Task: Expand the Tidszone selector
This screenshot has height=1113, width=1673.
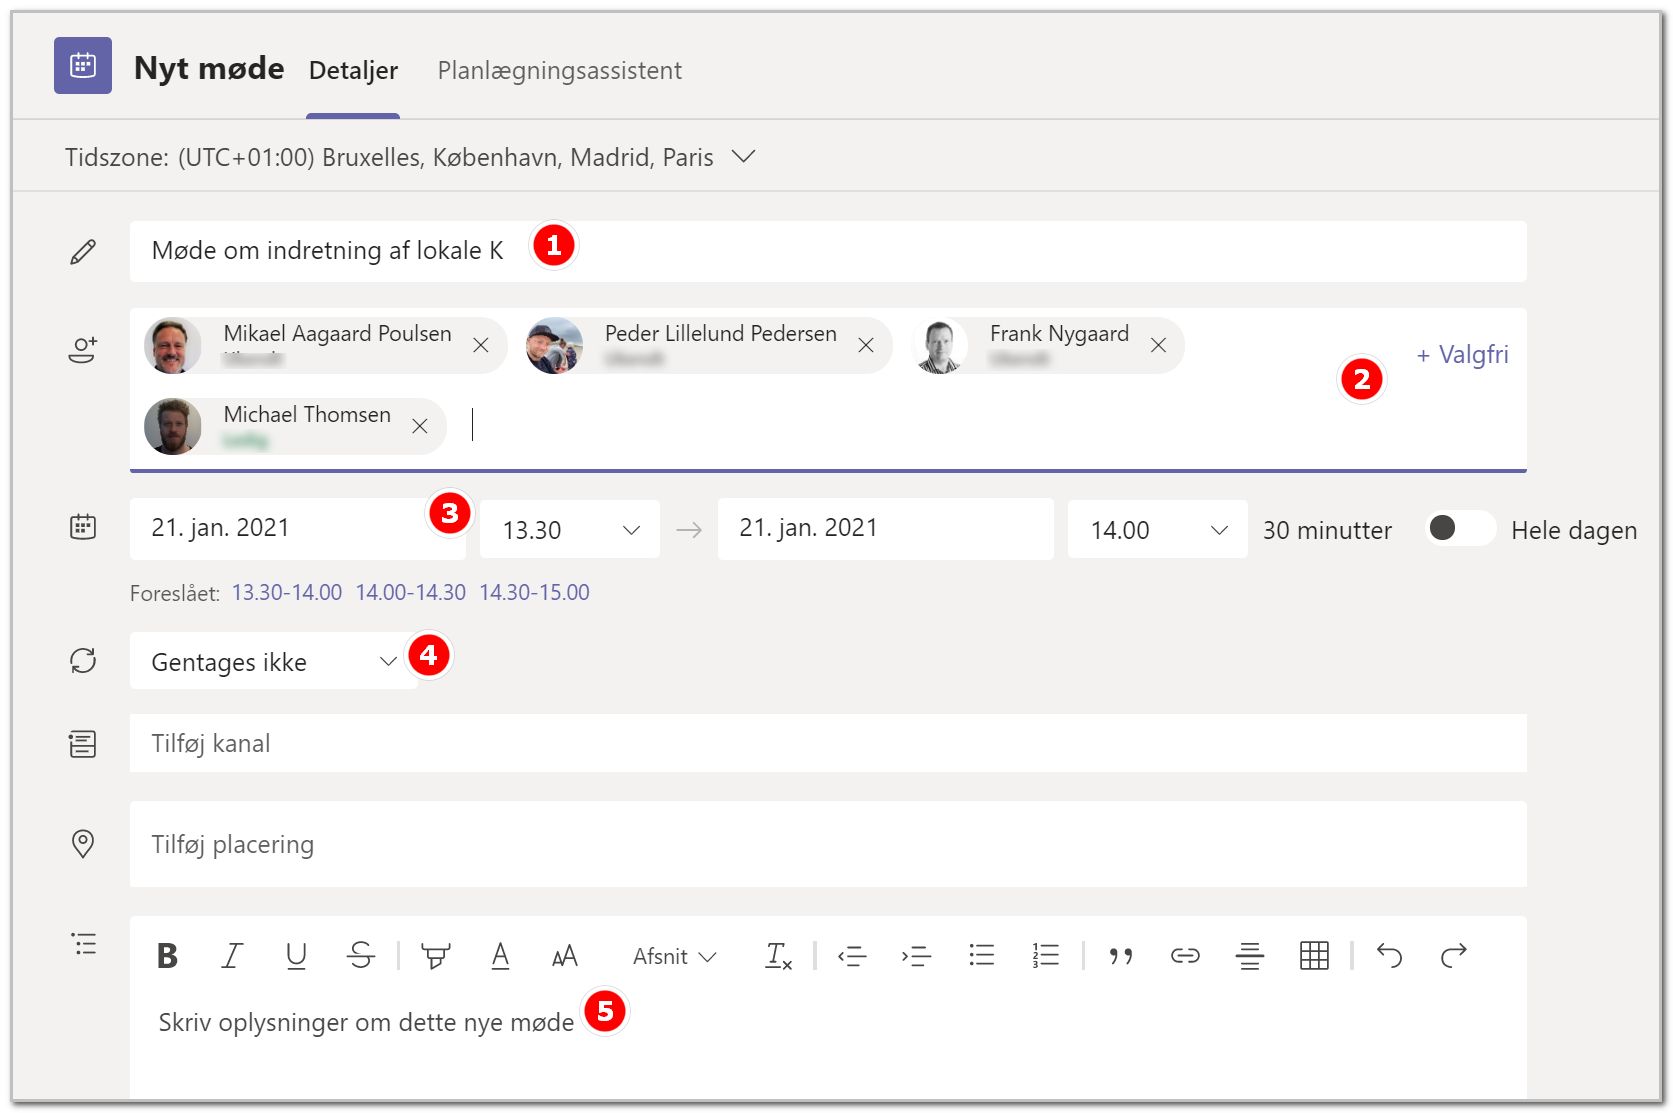Action: (743, 157)
